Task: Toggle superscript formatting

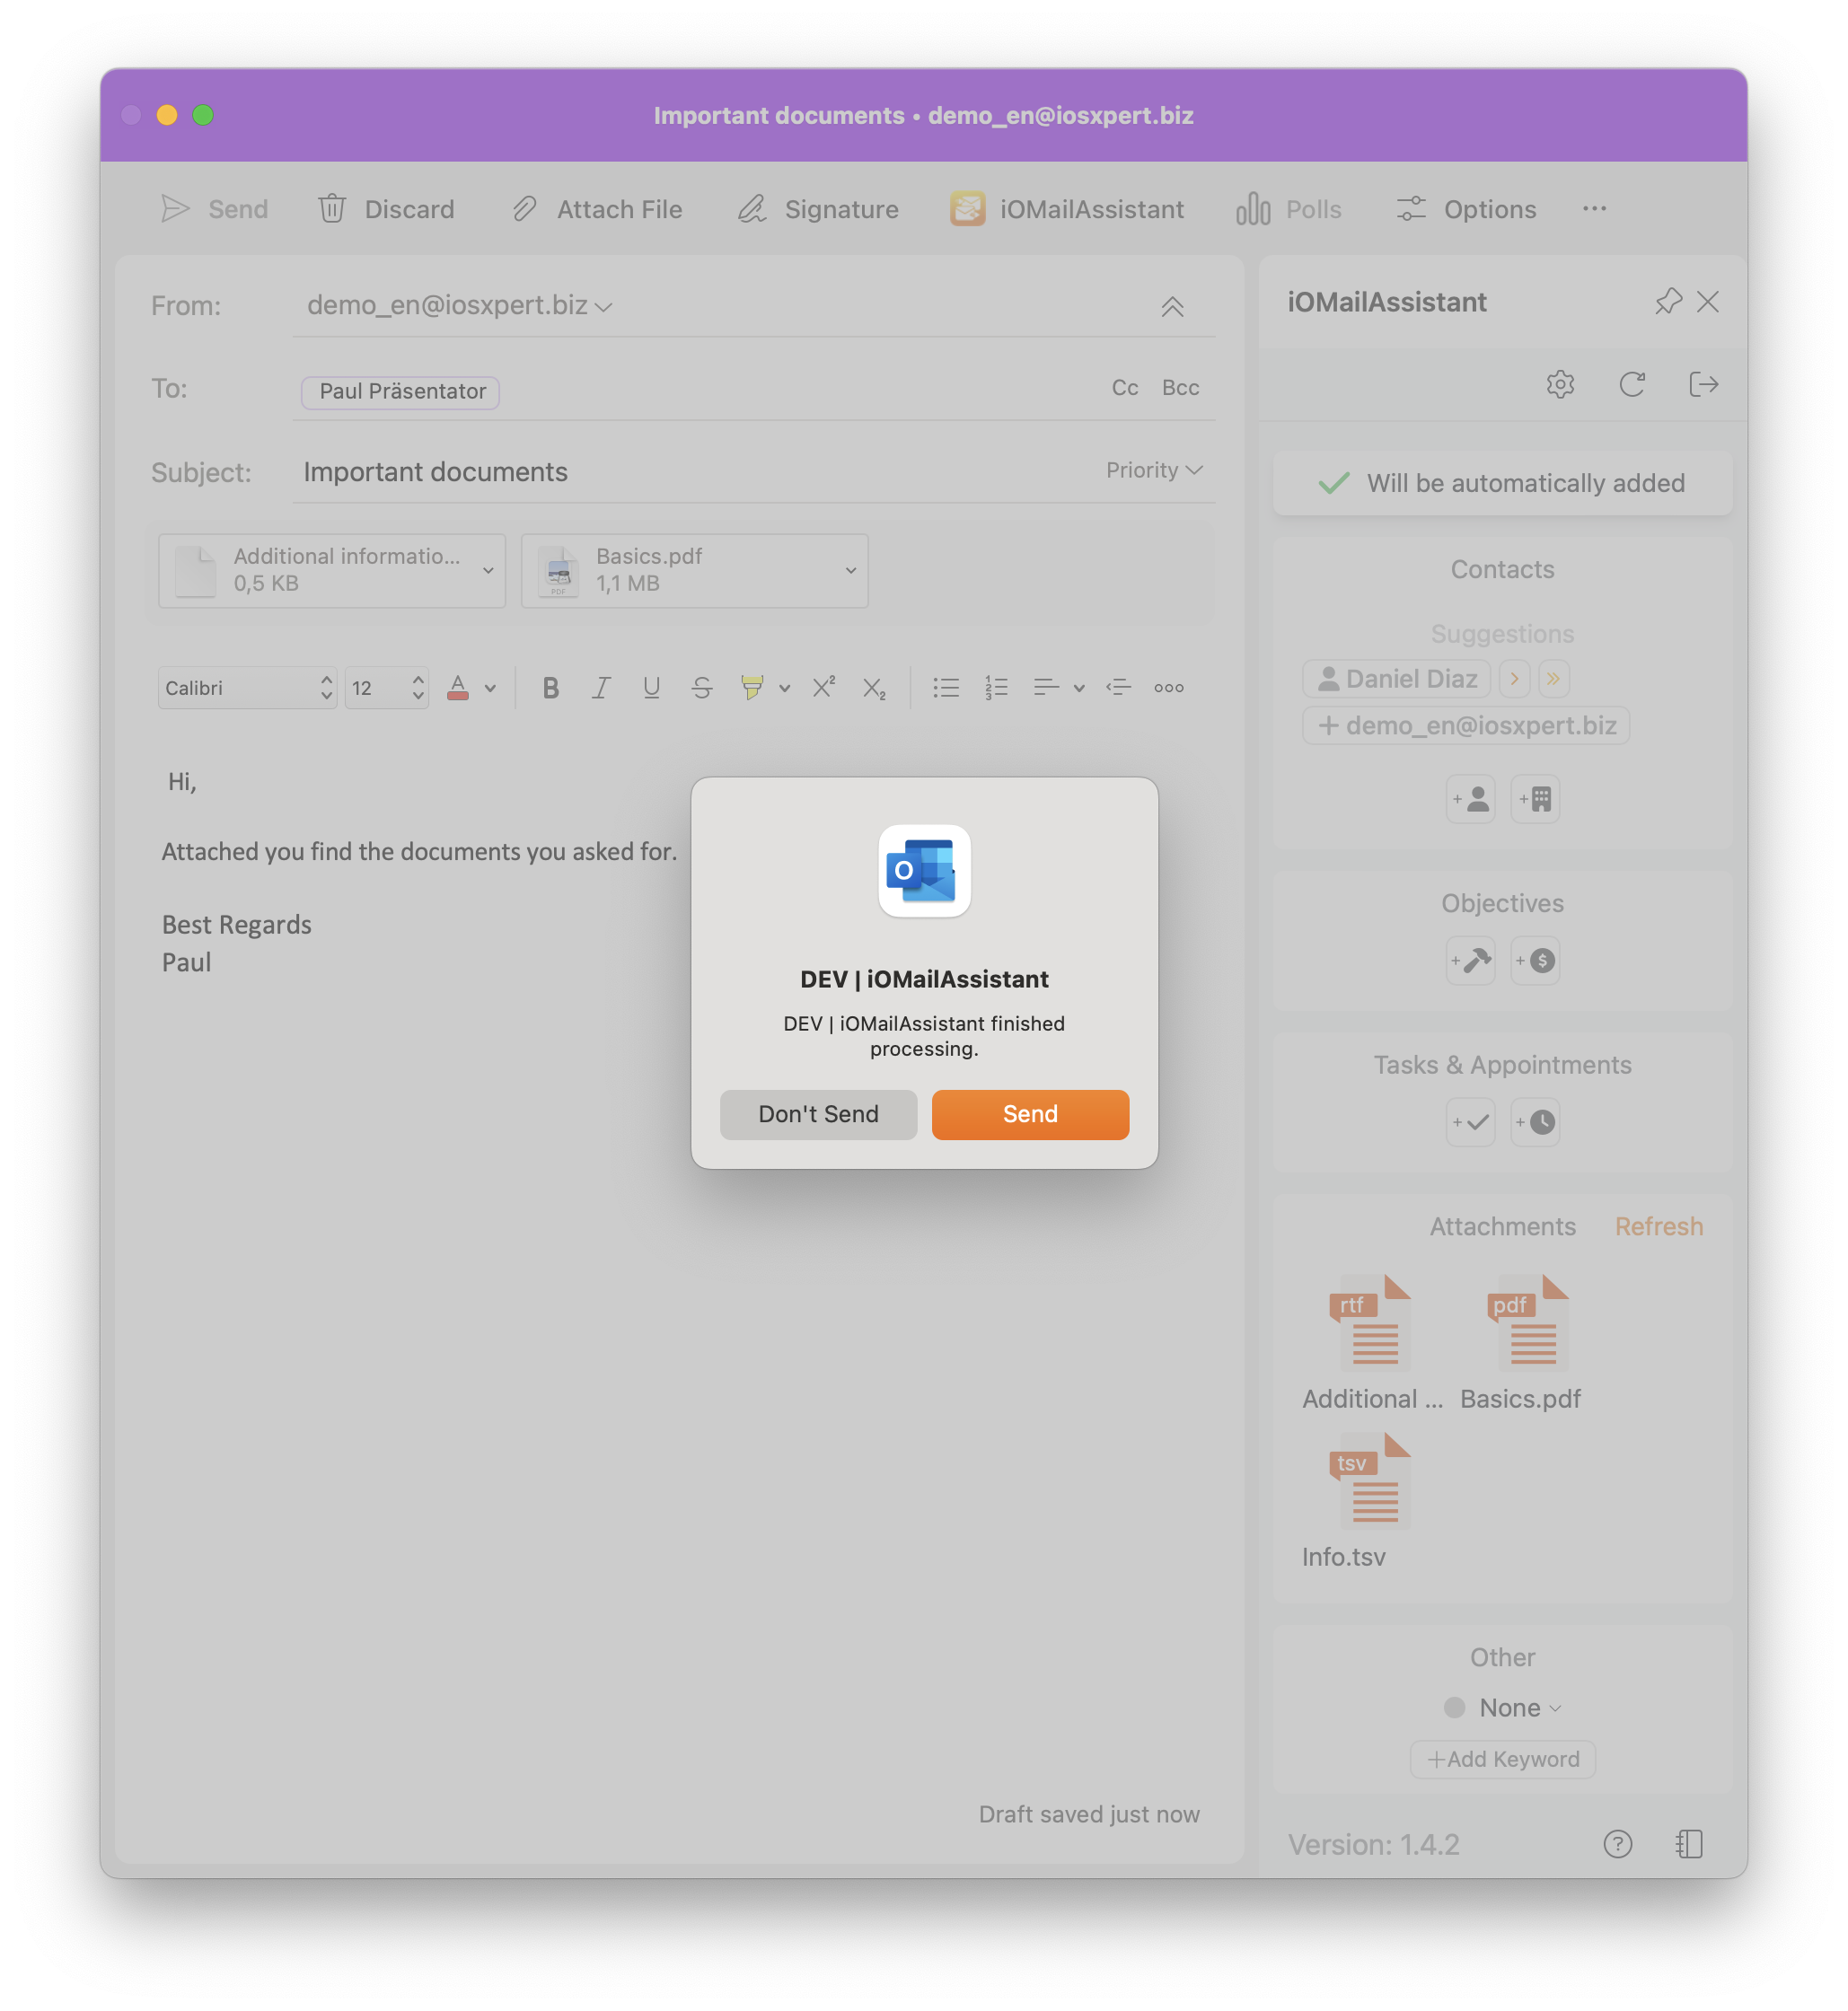Action: (824, 688)
